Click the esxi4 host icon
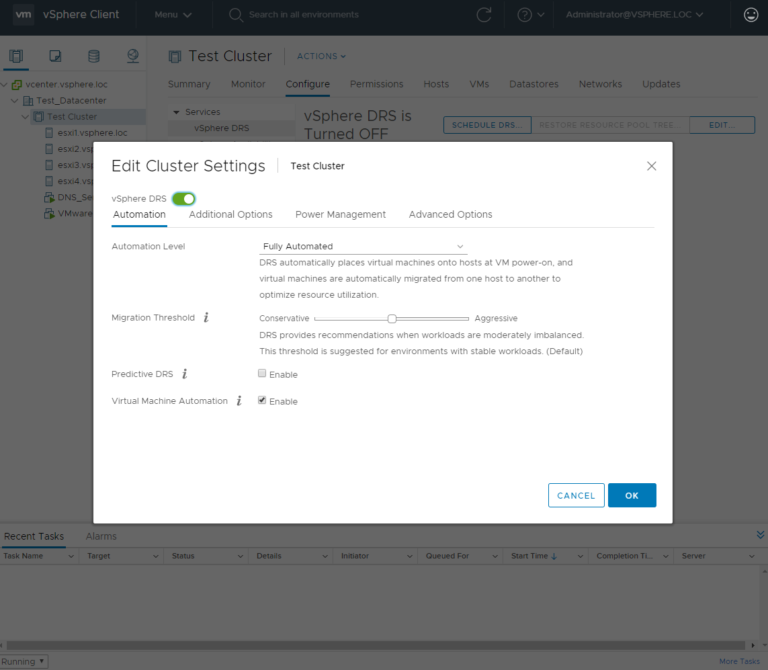This screenshot has height=670, width=768. pos(49,181)
